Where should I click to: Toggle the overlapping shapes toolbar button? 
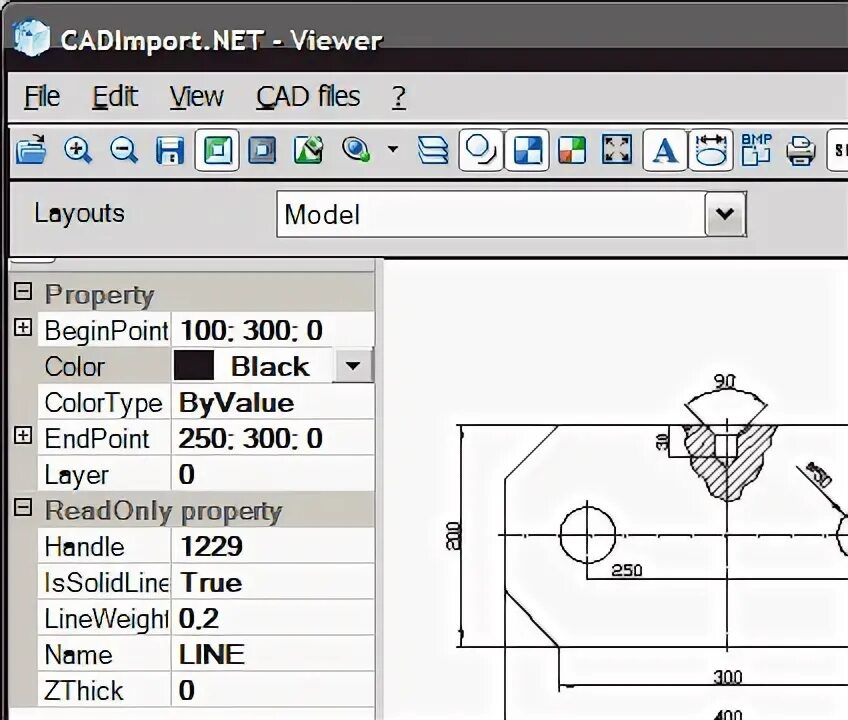click(x=480, y=150)
